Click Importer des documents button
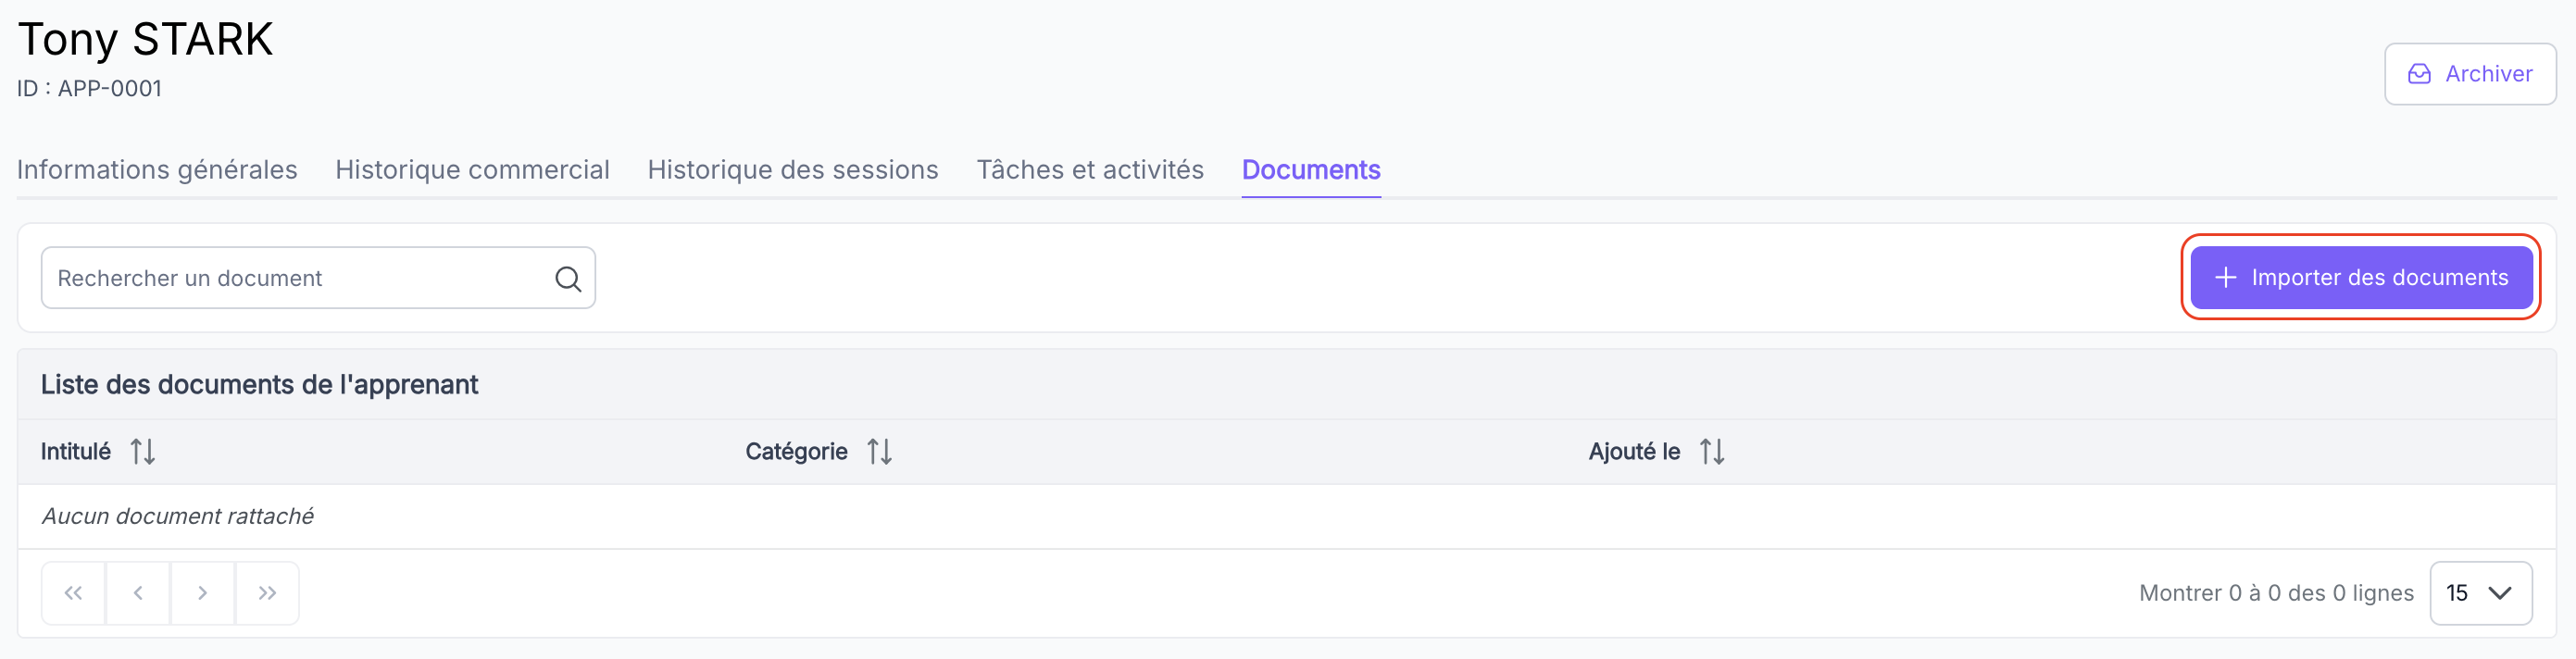This screenshot has height=659, width=2576. coord(2361,278)
